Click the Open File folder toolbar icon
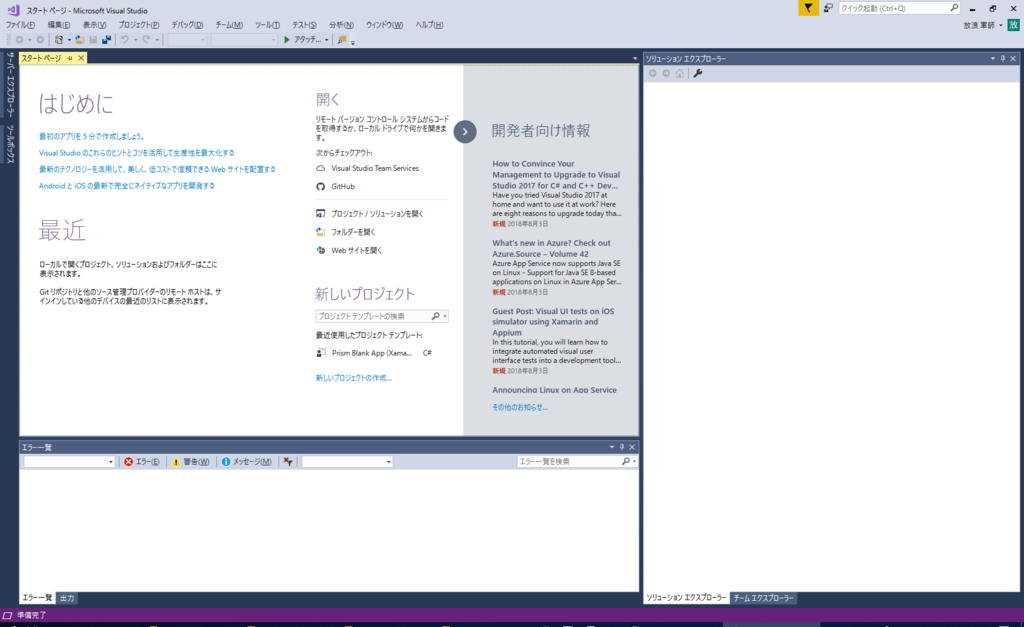1024x627 pixels. point(80,40)
